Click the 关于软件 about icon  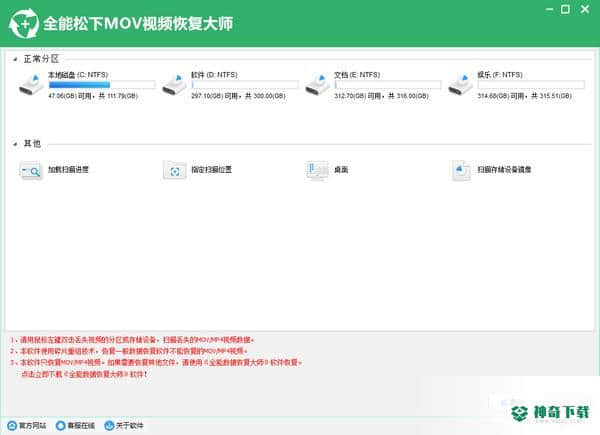coord(109,425)
